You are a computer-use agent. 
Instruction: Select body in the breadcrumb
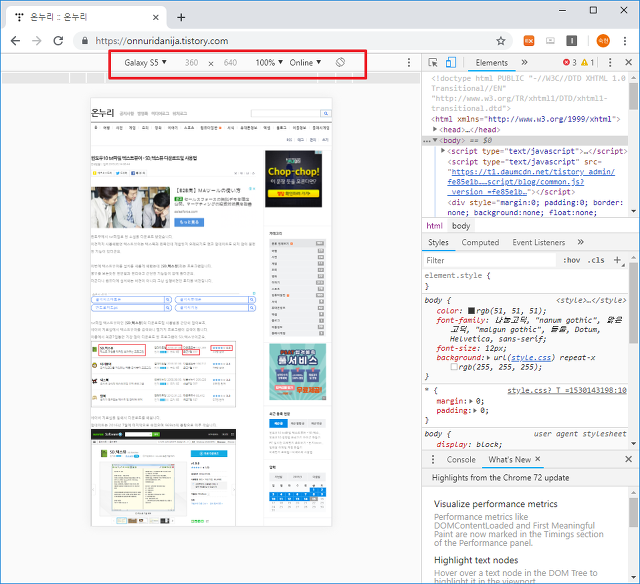(461, 226)
